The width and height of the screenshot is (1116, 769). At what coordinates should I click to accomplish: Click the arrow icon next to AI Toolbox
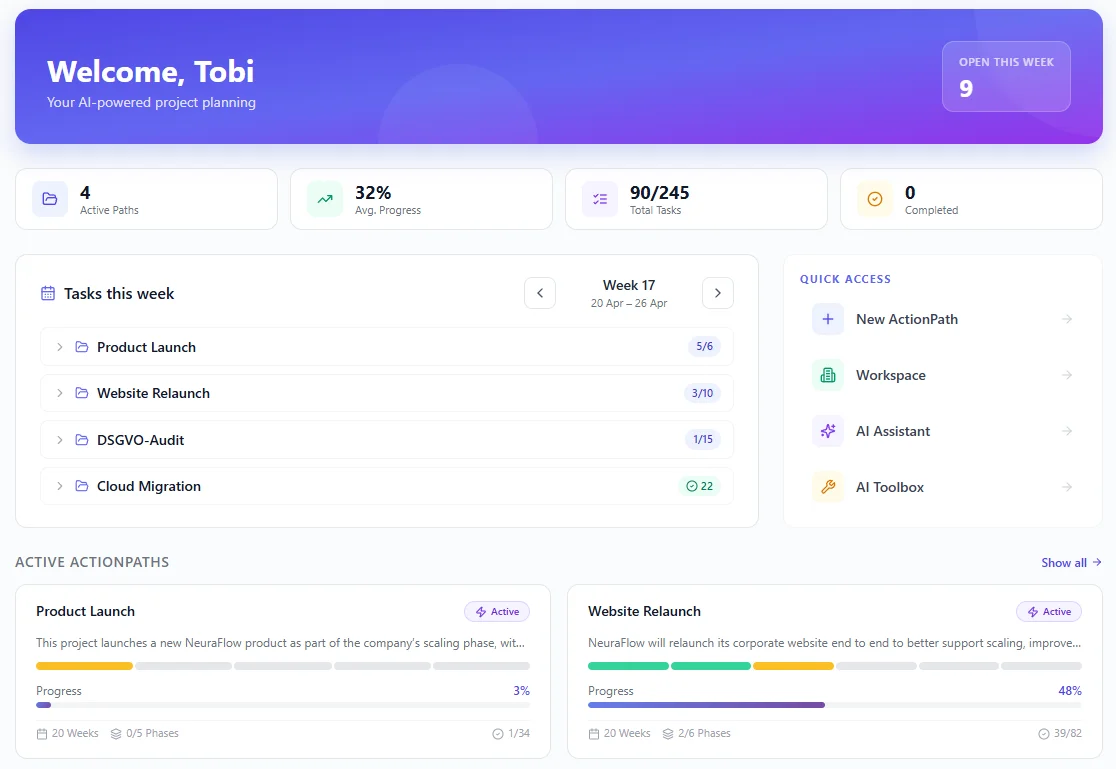coord(1067,487)
